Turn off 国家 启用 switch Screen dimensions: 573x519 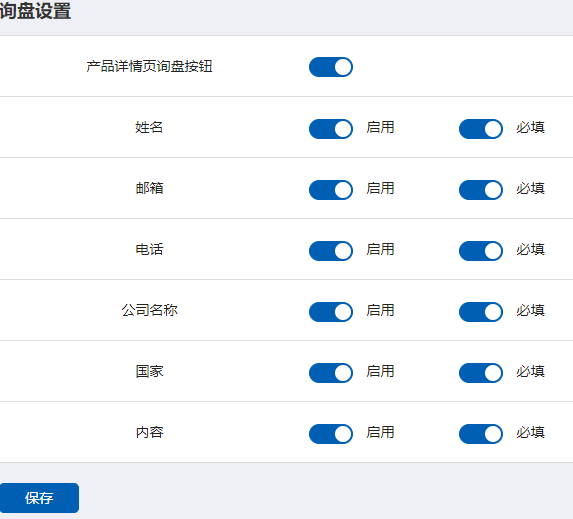331,373
